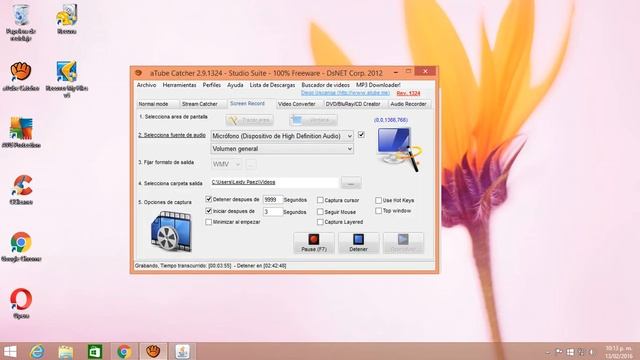Click the Selecciona fuente de audio link
The height and width of the screenshot is (360, 640).
coord(172,135)
